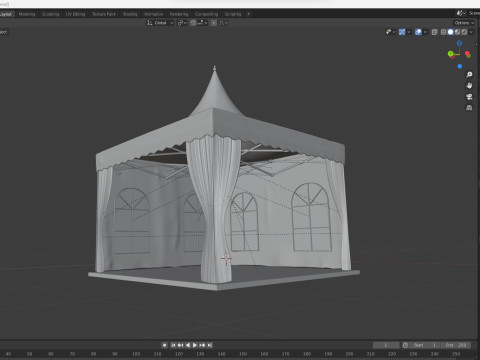
Task: Click the zoom view magnifier icon
Action: tap(469, 75)
